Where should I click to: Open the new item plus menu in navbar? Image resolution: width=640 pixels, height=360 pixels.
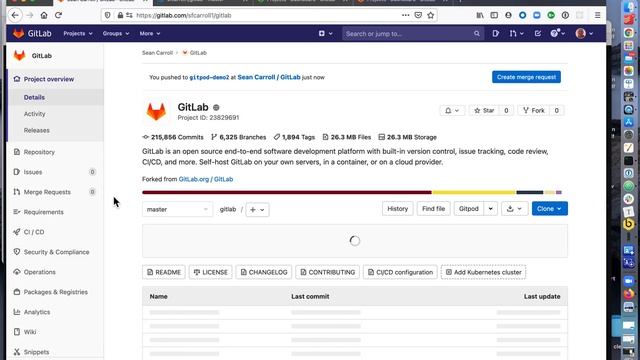pyautogui.click(x=325, y=33)
